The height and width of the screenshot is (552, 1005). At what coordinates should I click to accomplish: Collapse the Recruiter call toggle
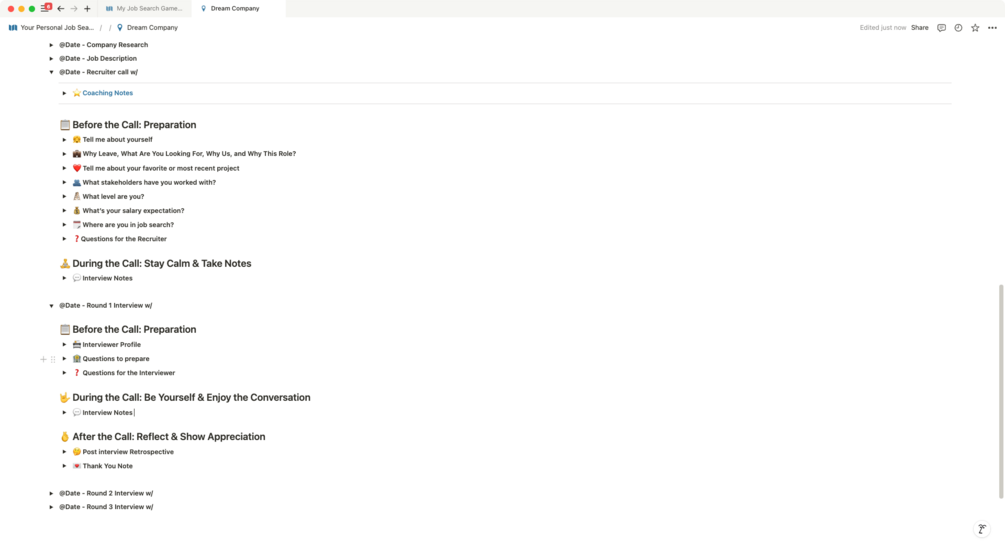51,72
